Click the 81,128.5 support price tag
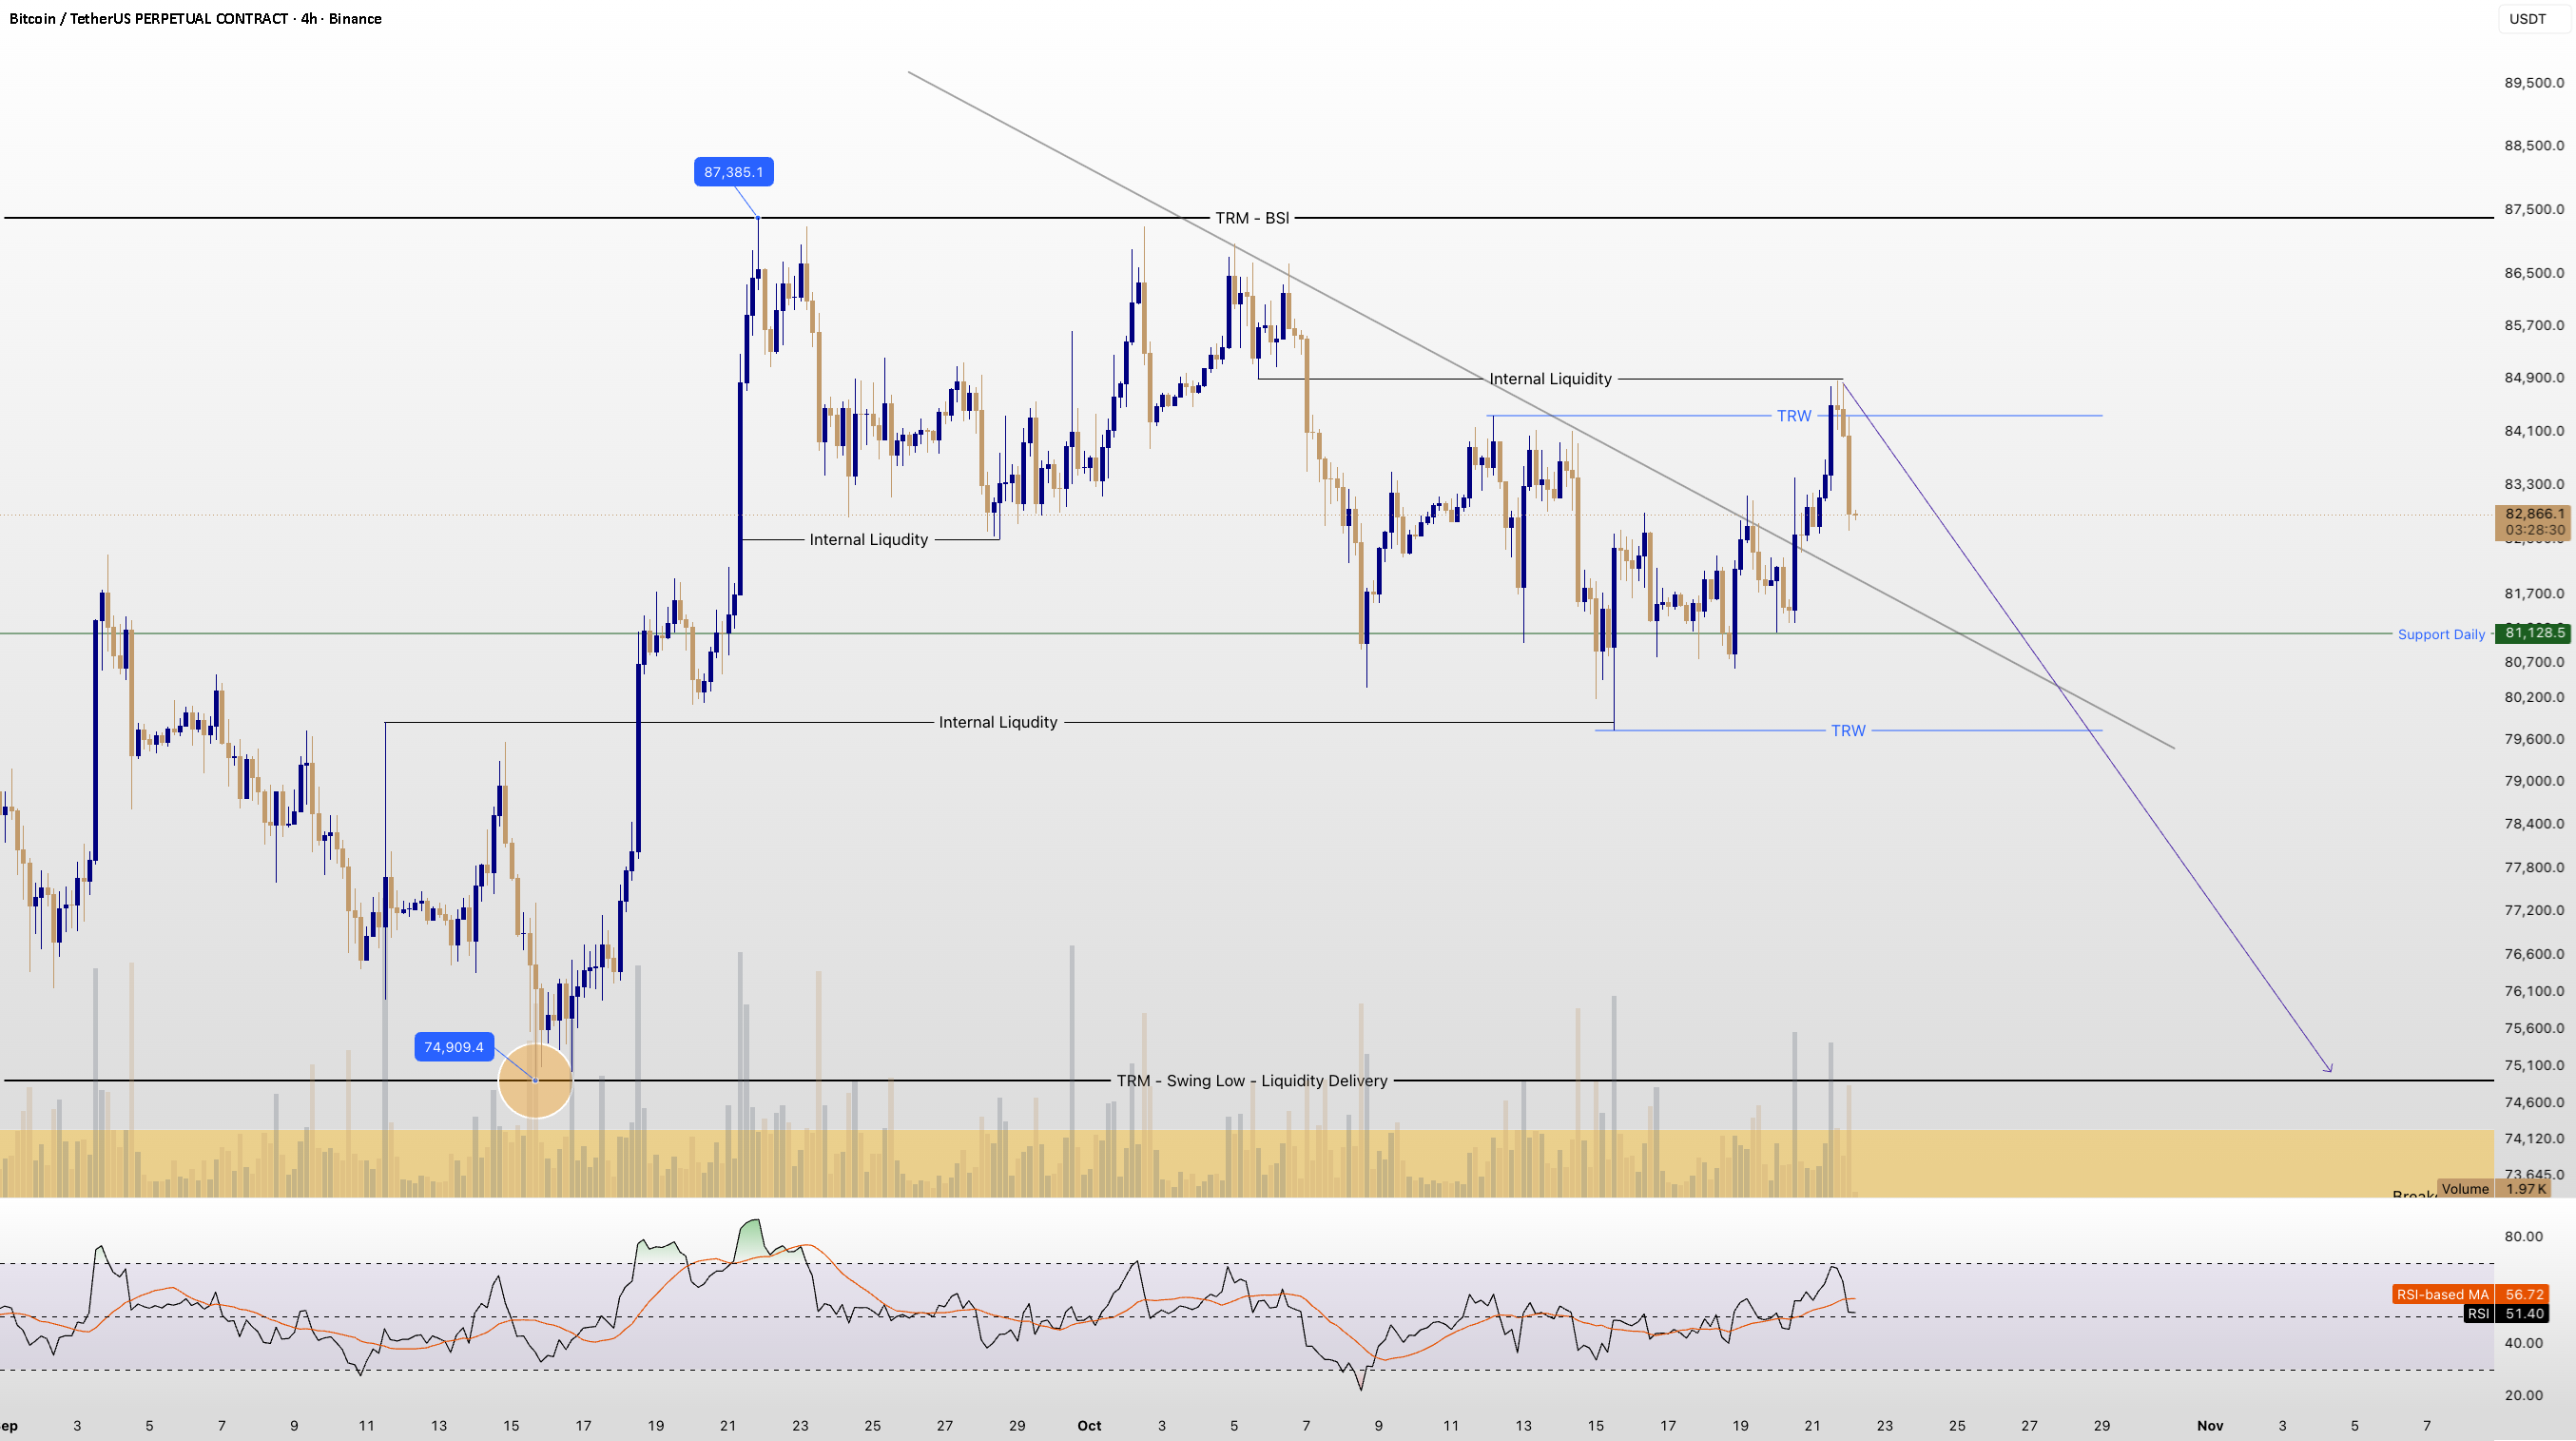 coord(2534,632)
